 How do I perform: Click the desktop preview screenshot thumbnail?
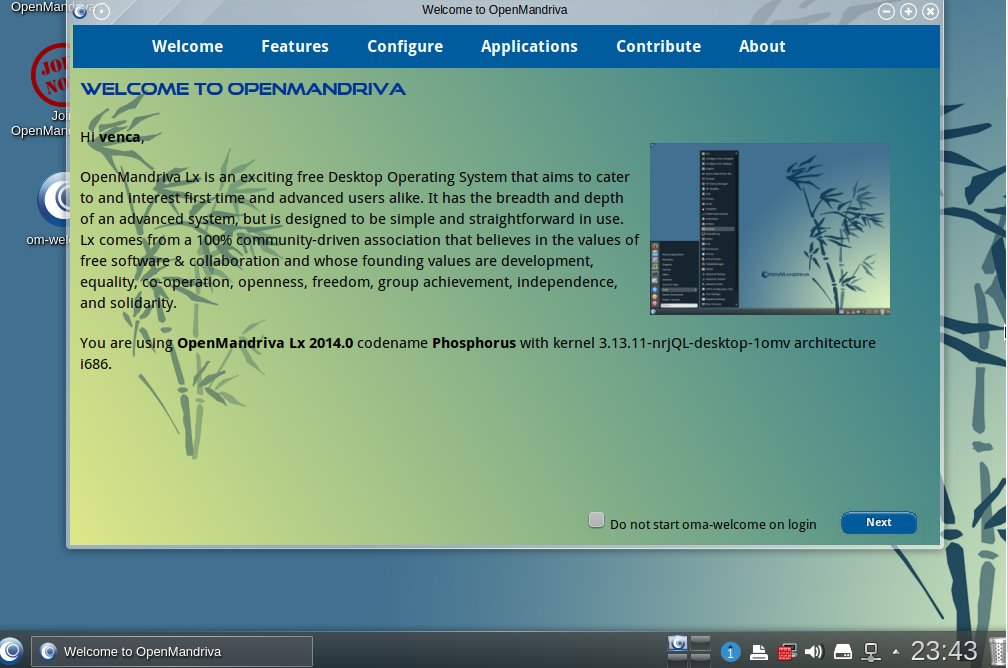coord(770,229)
